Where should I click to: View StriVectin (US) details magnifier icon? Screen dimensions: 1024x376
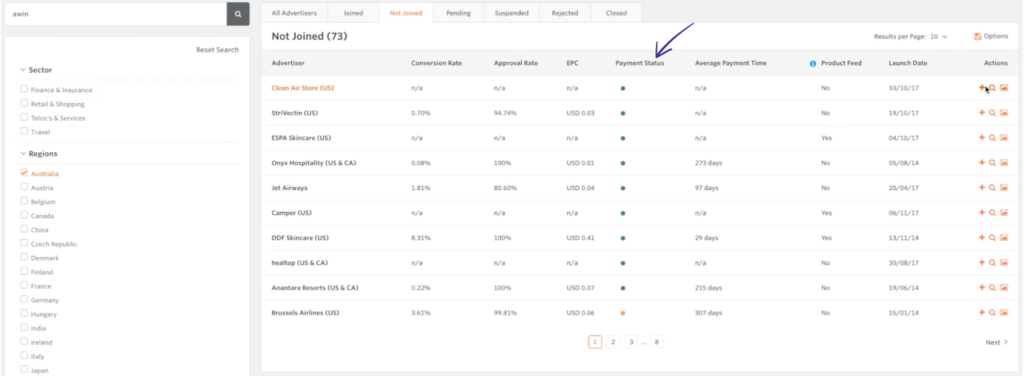[992, 113]
